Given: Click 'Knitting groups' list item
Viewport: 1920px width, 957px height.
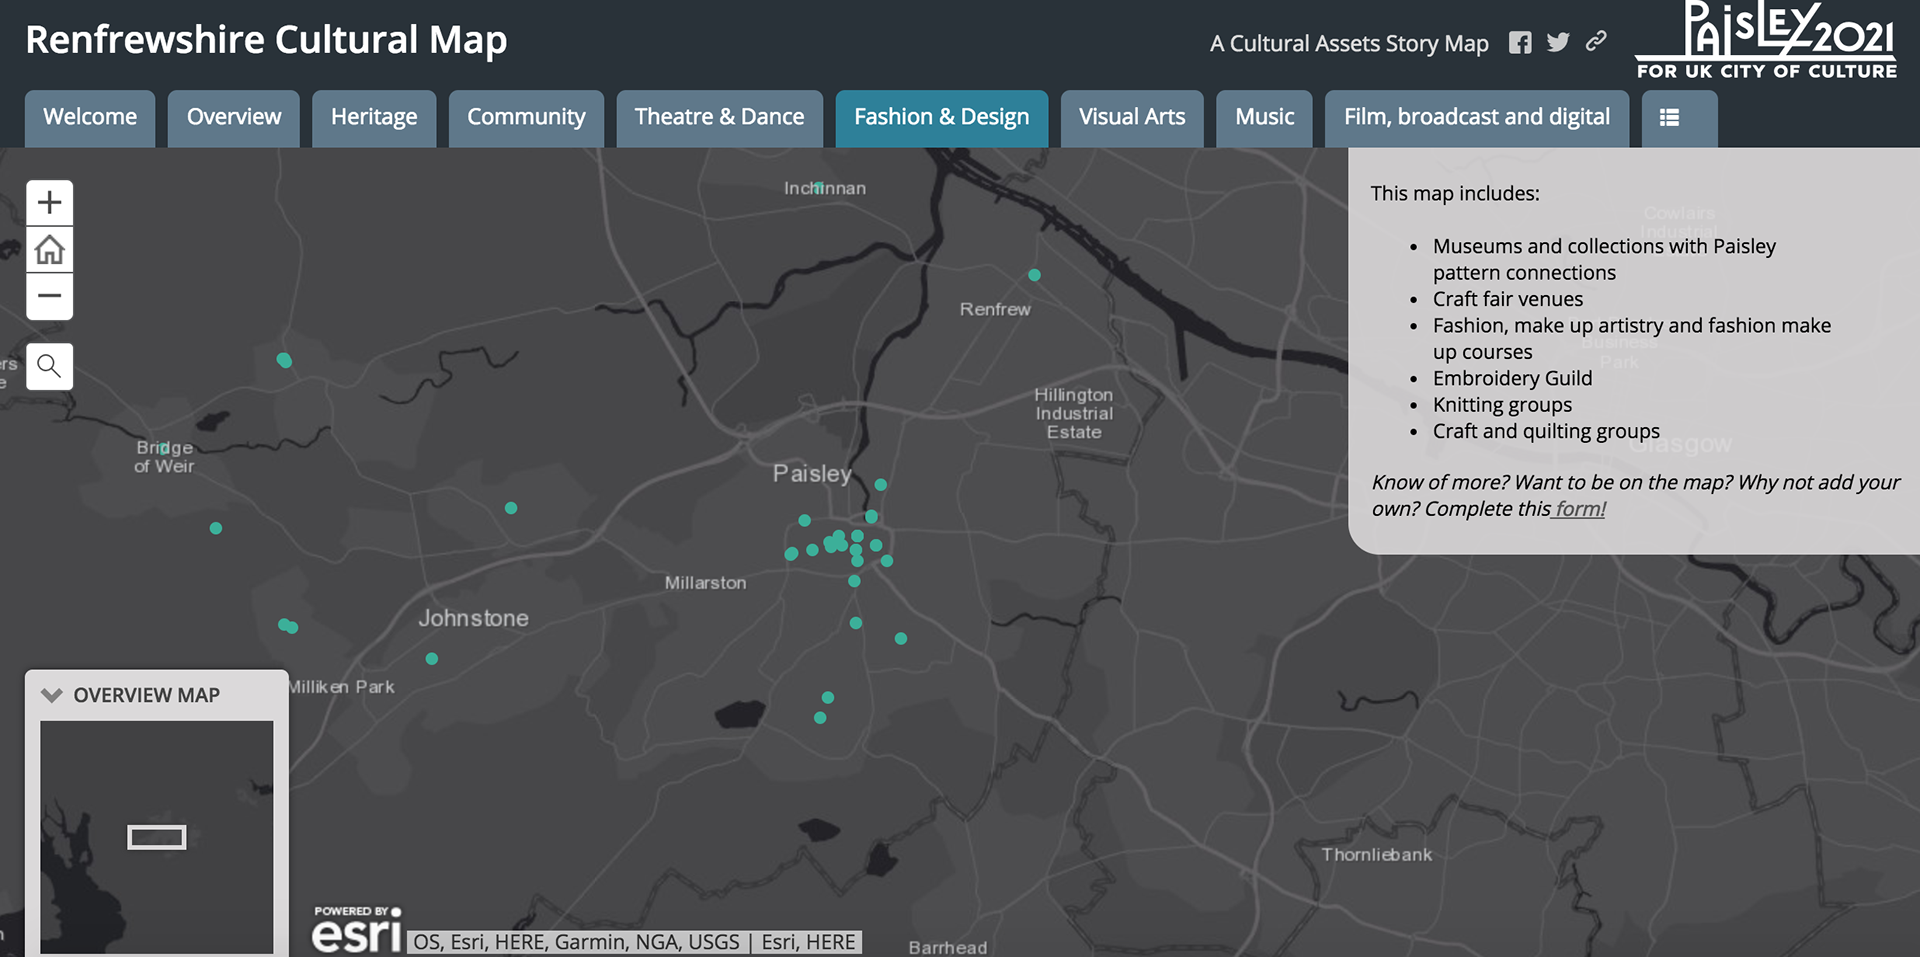Looking at the screenshot, I should (x=1502, y=405).
